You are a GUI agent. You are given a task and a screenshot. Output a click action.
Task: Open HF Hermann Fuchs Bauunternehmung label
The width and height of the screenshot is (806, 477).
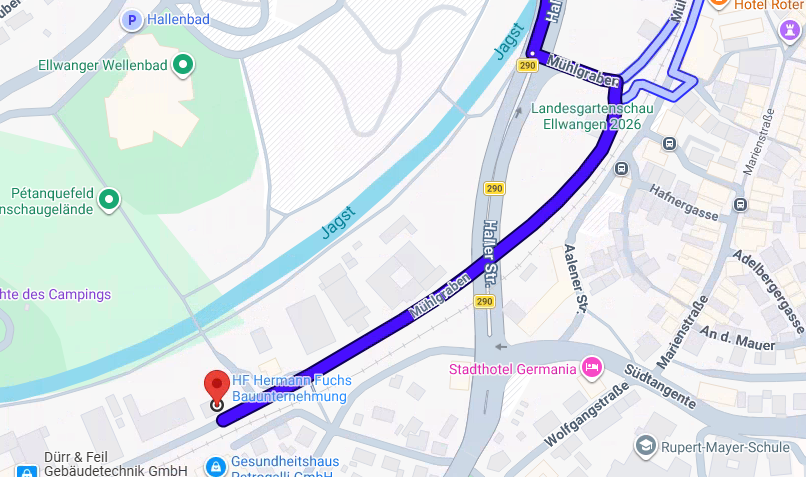[291, 388]
